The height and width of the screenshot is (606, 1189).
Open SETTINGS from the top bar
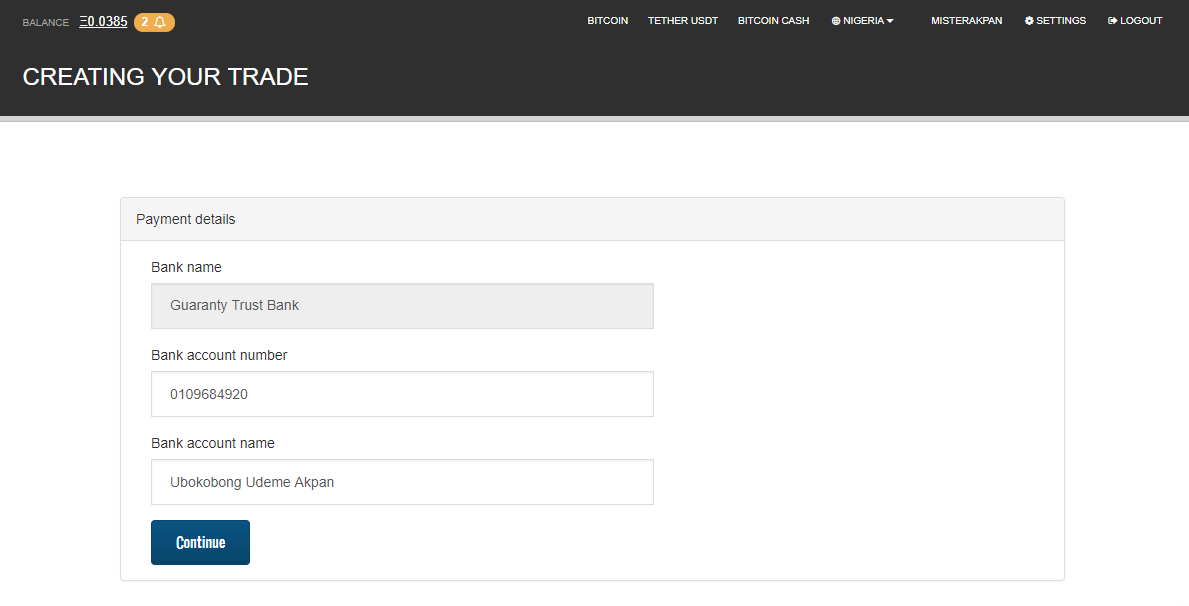click(x=1055, y=20)
